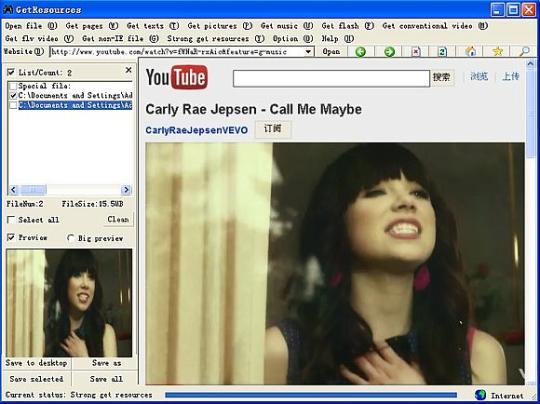Screen dimensions: 540x404
Task: Expand the Website URL dropdown
Action: [309, 52]
